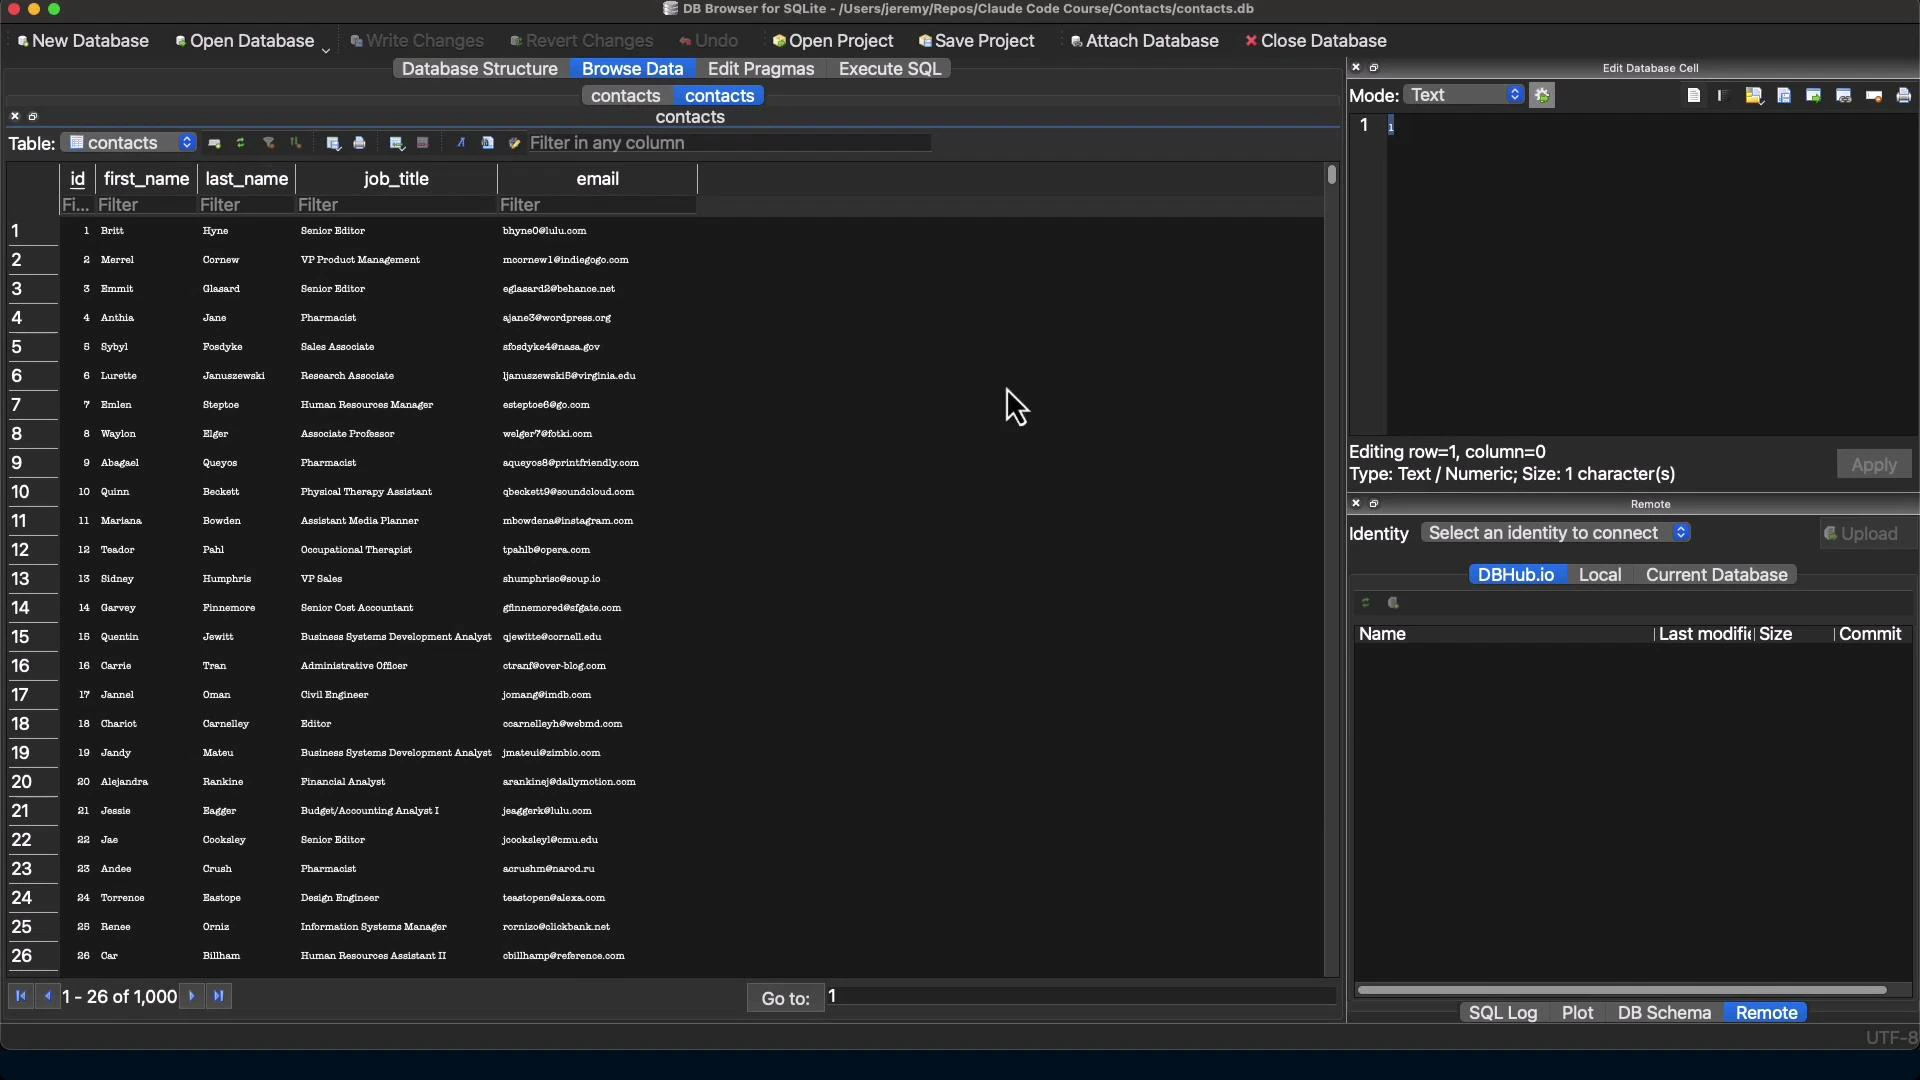Switch to the Local tab in Remote
The width and height of the screenshot is (1920, 1080).
coord(1600,575)
